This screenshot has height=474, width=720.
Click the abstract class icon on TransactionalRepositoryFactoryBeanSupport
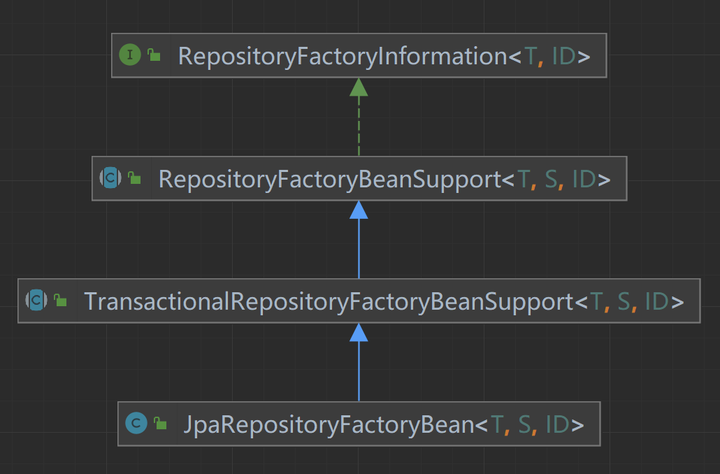point(36,300)
